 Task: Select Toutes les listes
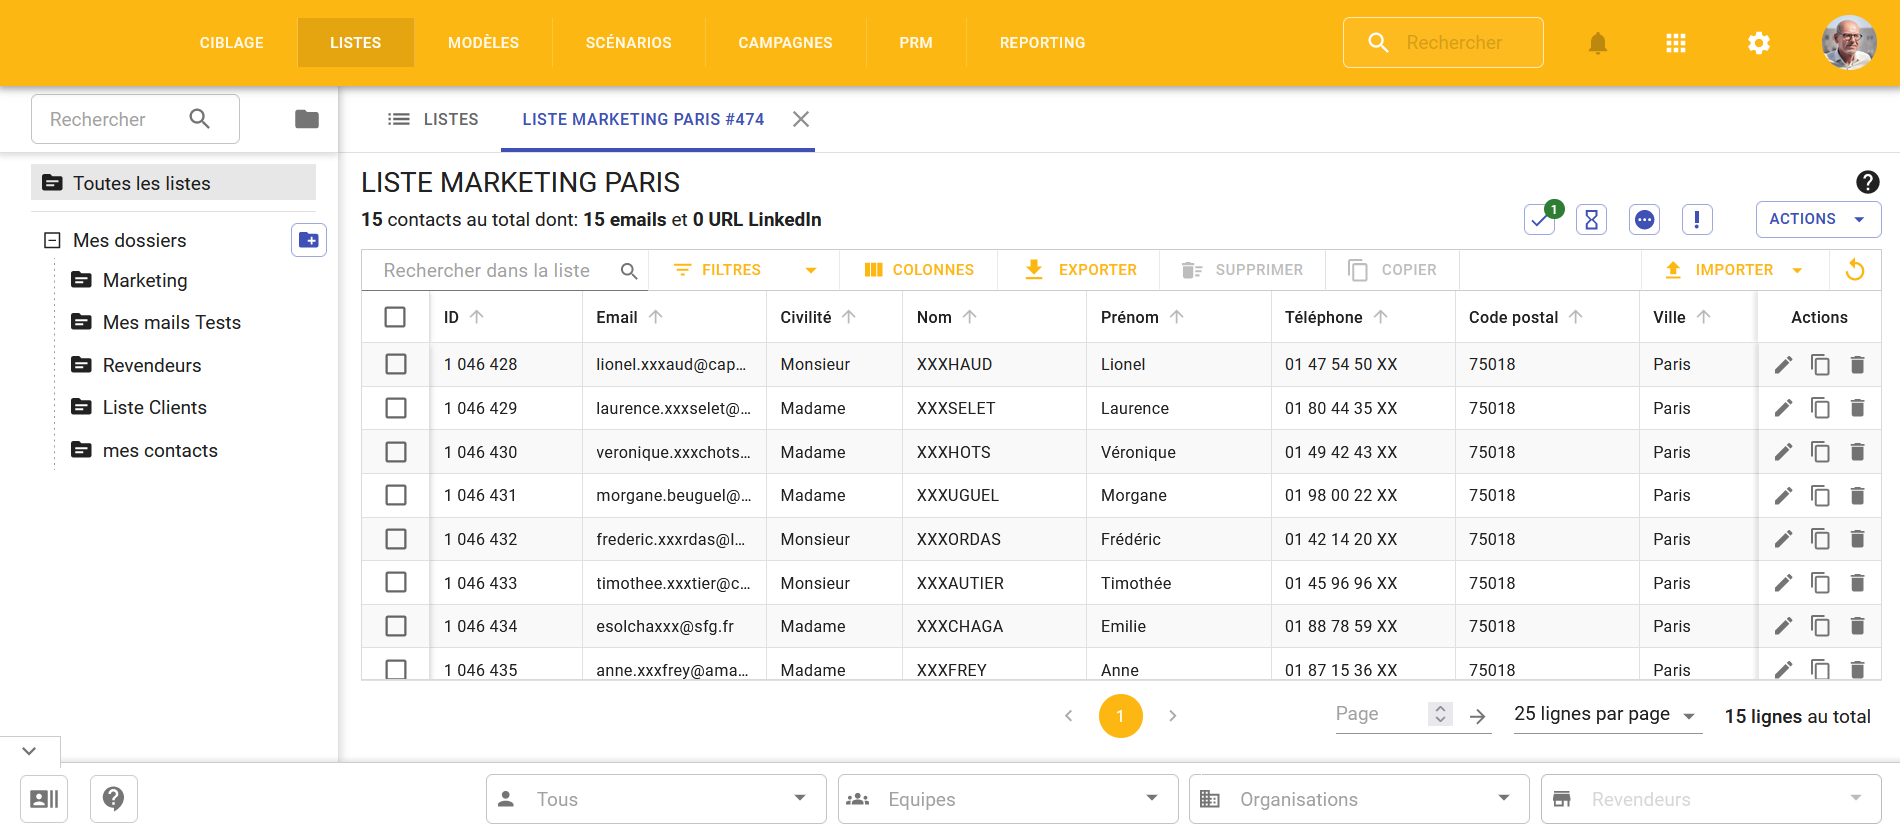coord(174,183)
